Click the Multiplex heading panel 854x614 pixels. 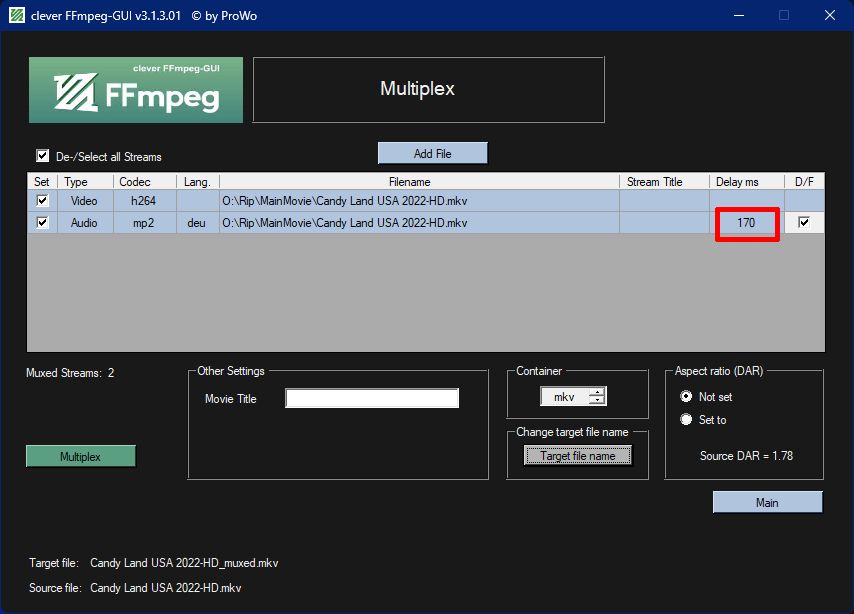(429, 89)
